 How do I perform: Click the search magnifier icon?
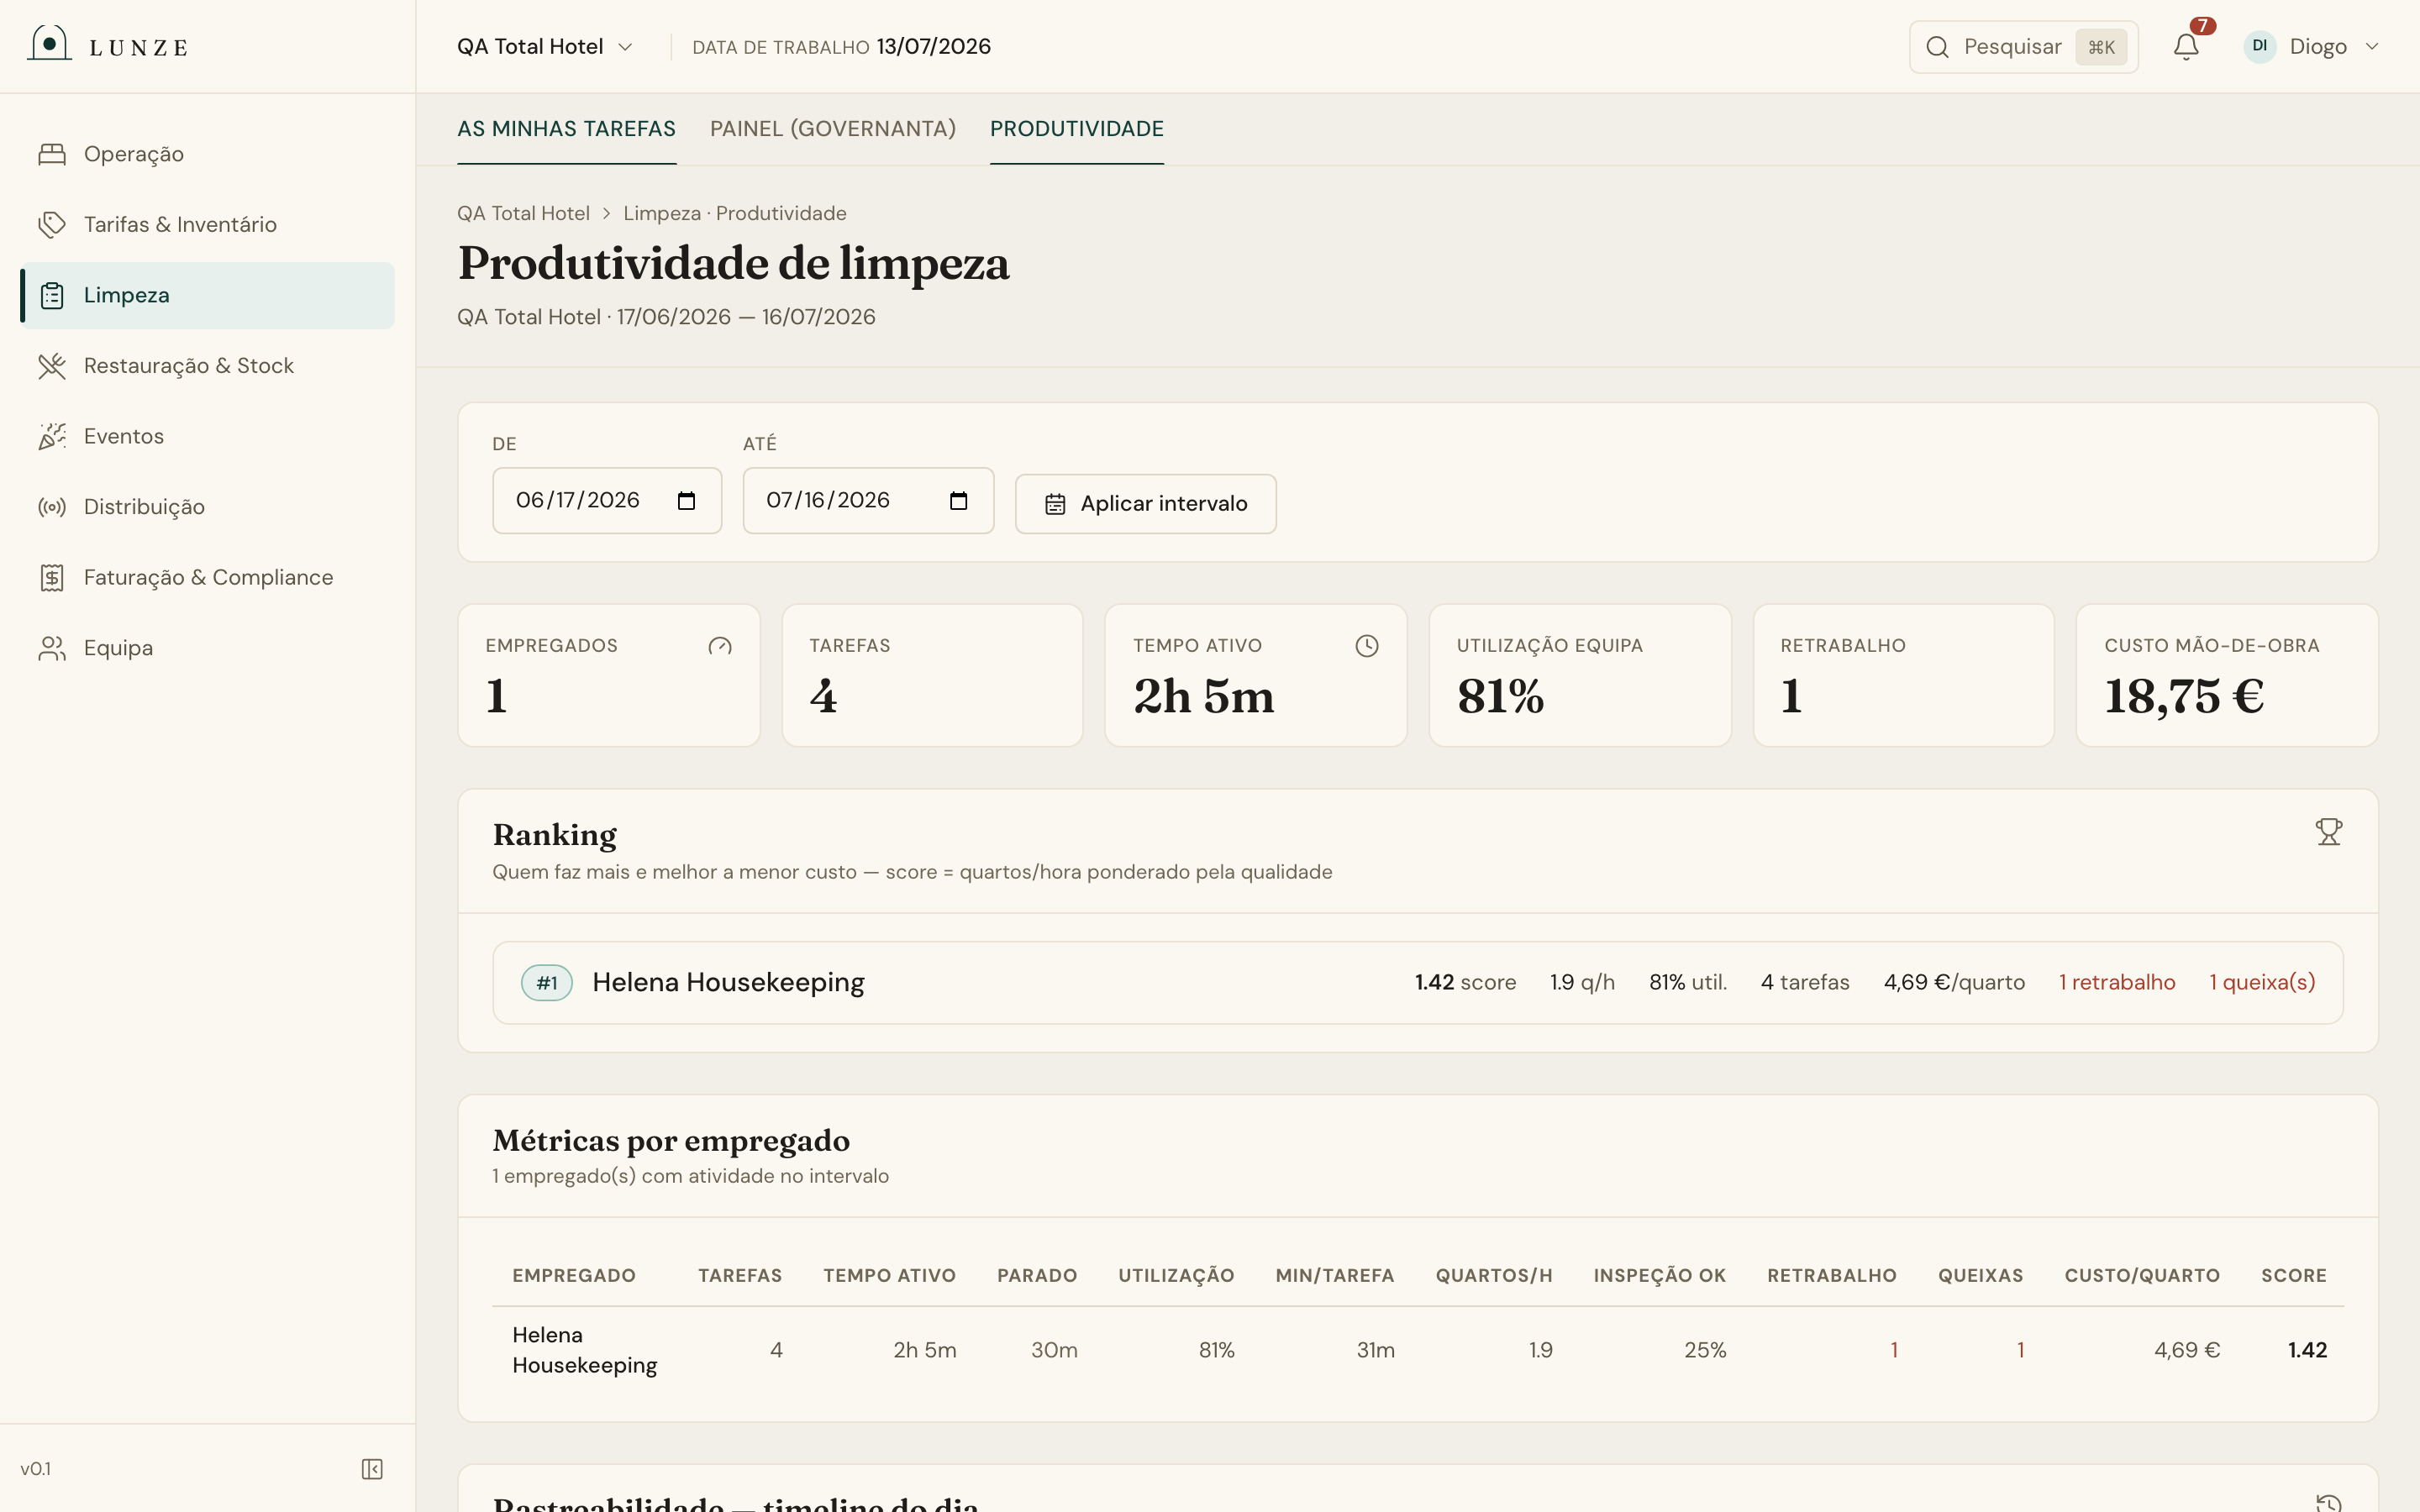[1937, 47]
